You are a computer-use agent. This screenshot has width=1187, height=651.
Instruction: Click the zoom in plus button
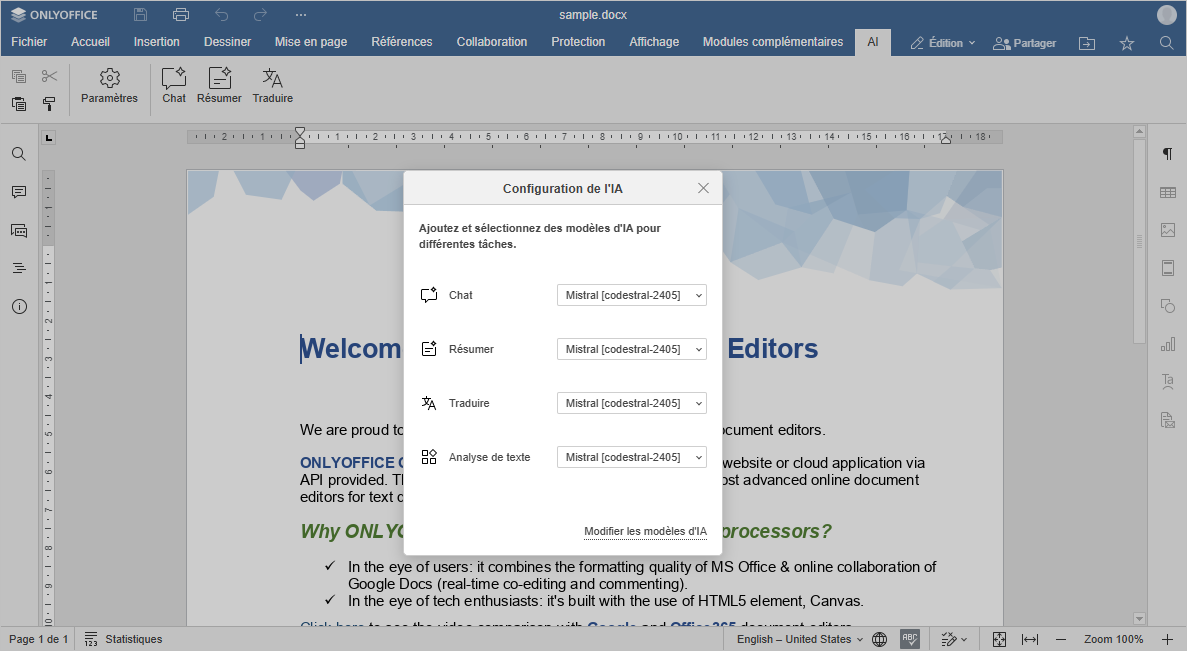click(1167, 639)
